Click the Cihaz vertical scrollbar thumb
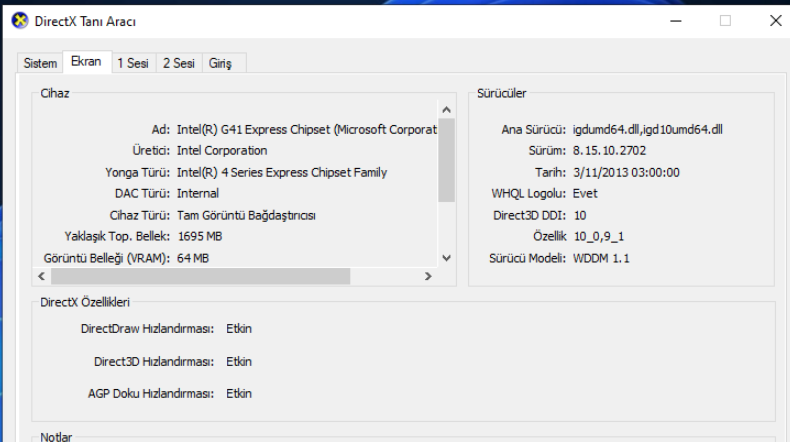The width and height of the screenshot is (790, 442). [x=446, y=160]
